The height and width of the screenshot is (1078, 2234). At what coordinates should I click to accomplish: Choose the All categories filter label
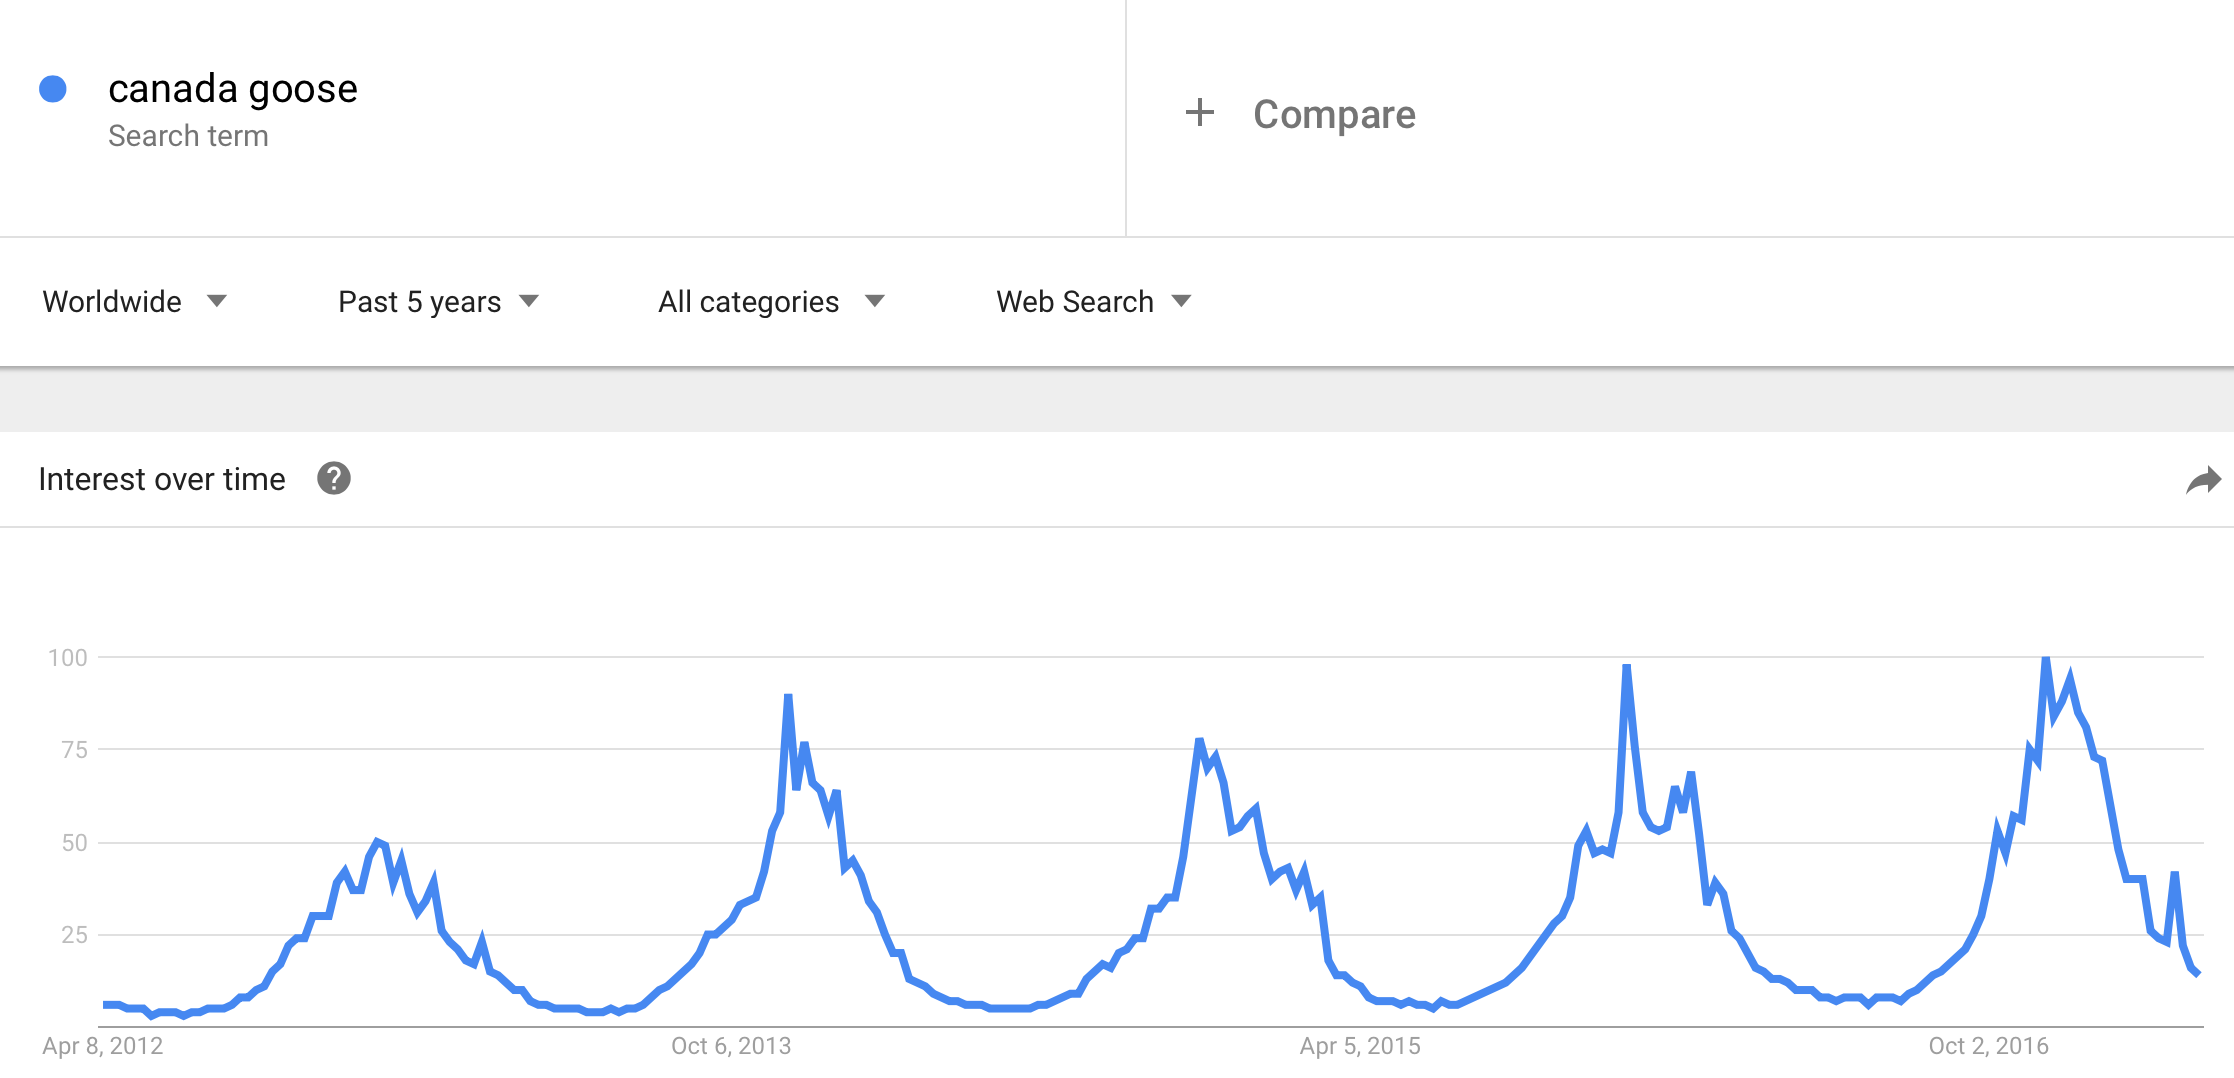pyautogui.click(x=748, y=301)
